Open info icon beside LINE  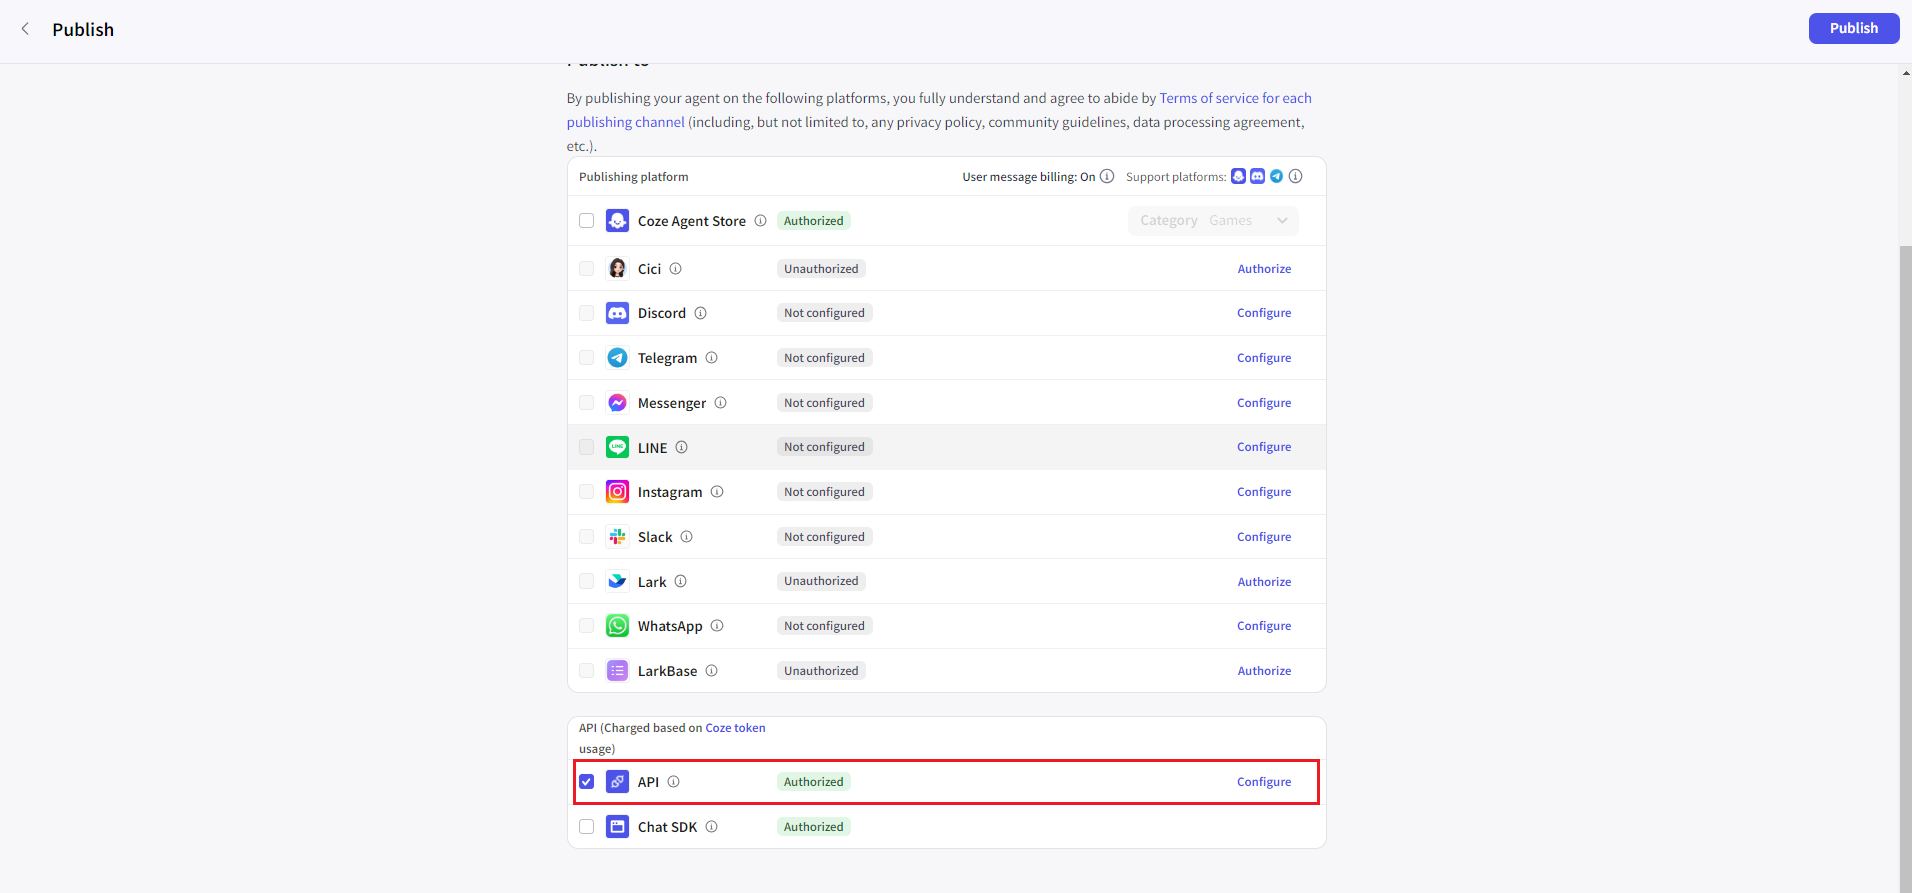[681, 447]
